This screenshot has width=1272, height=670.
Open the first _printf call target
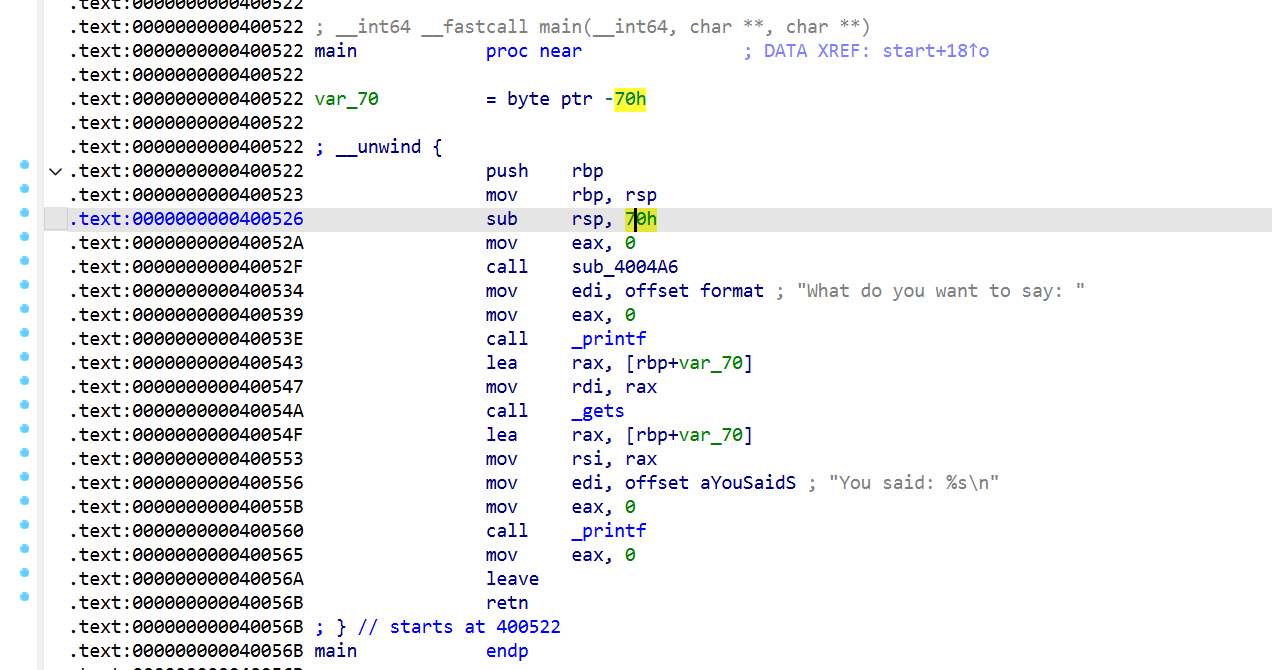609,339
